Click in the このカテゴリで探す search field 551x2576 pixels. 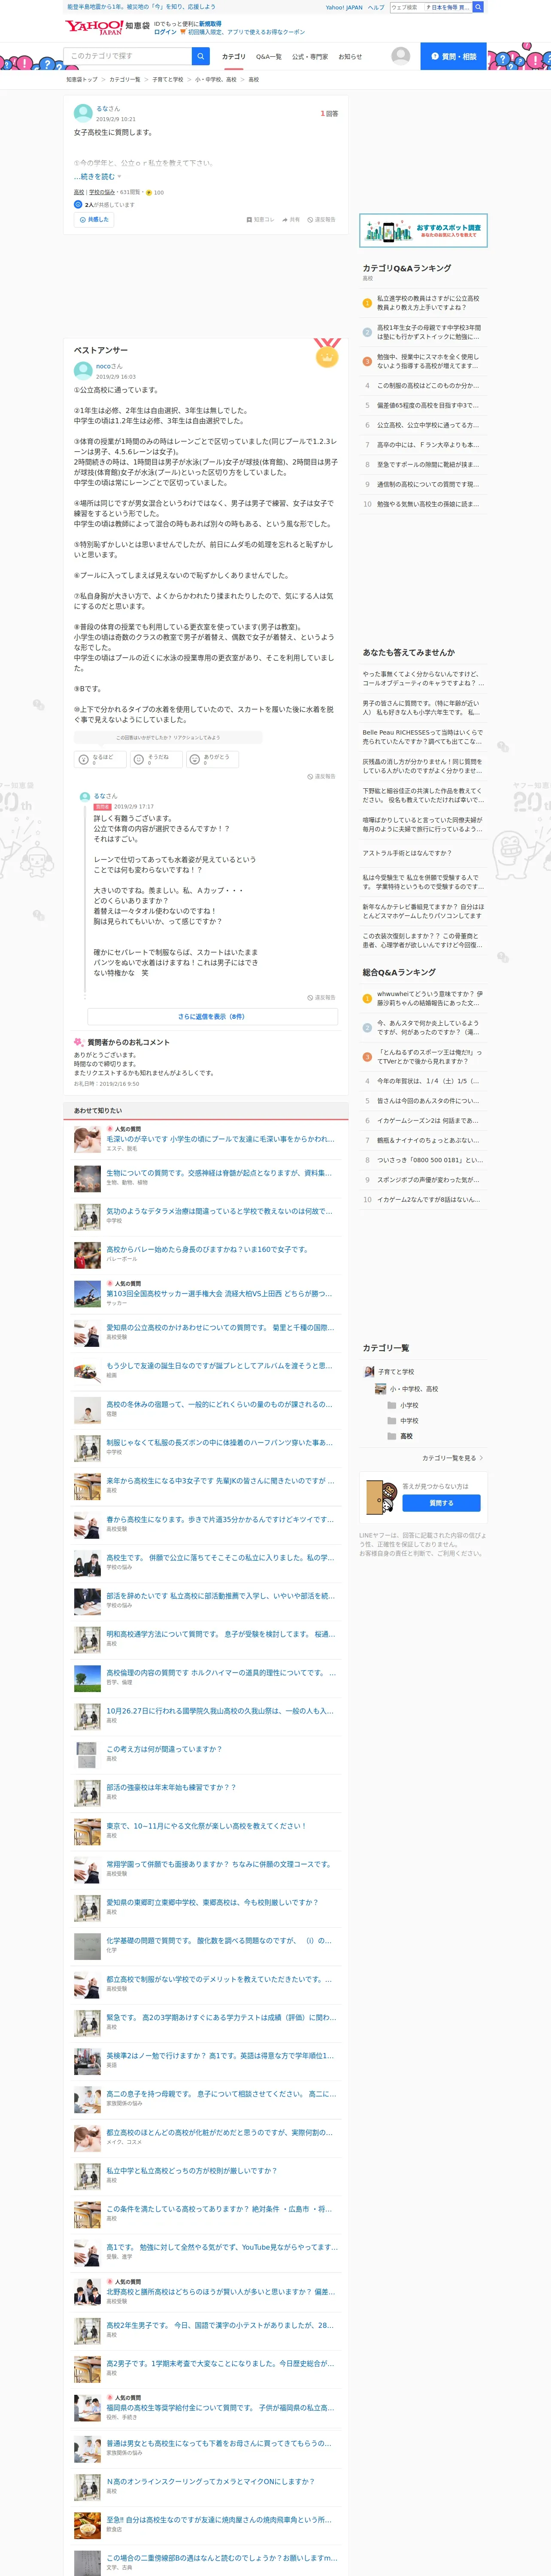128,56
